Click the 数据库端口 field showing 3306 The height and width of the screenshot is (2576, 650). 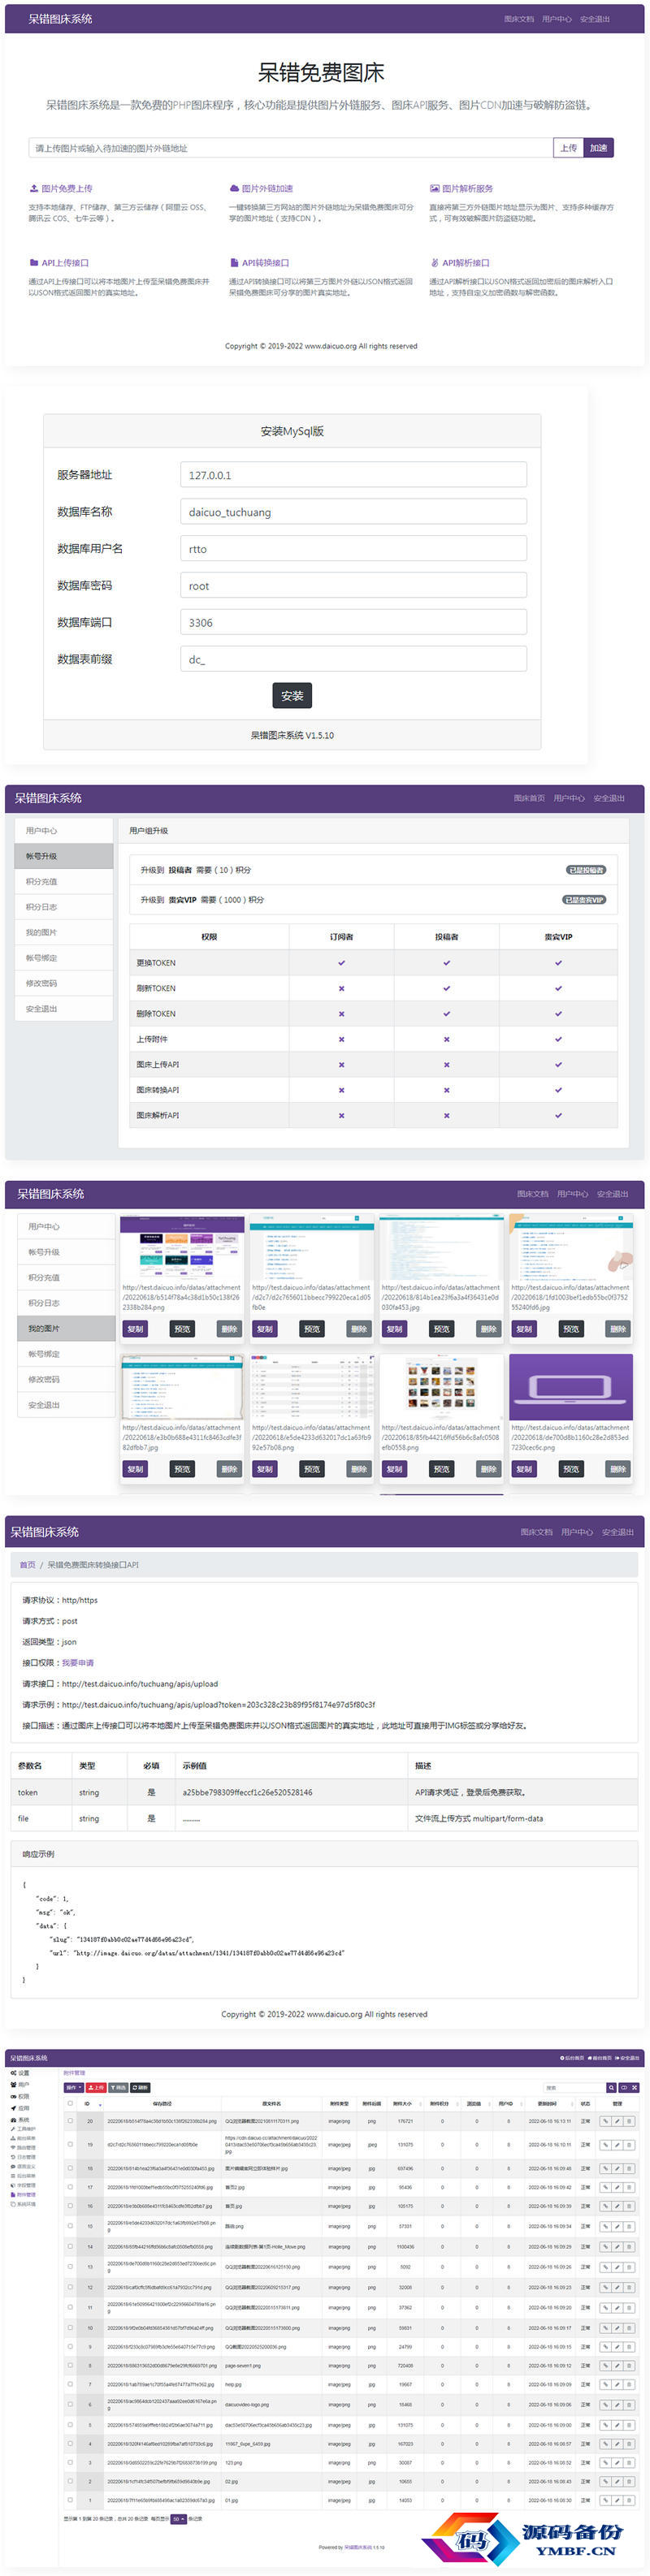(353, 622)
